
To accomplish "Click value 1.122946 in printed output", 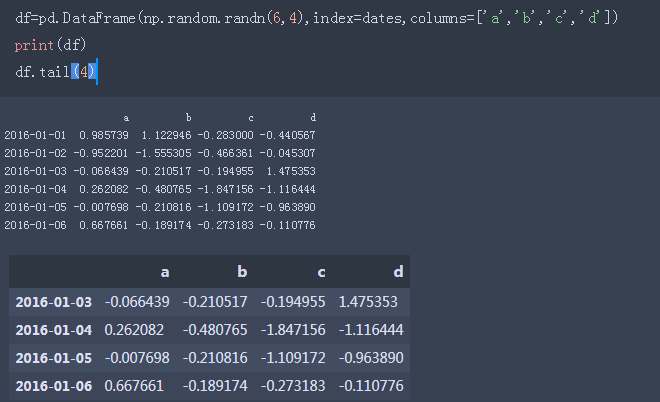I will pyautogui.click(x=166, y=135).
